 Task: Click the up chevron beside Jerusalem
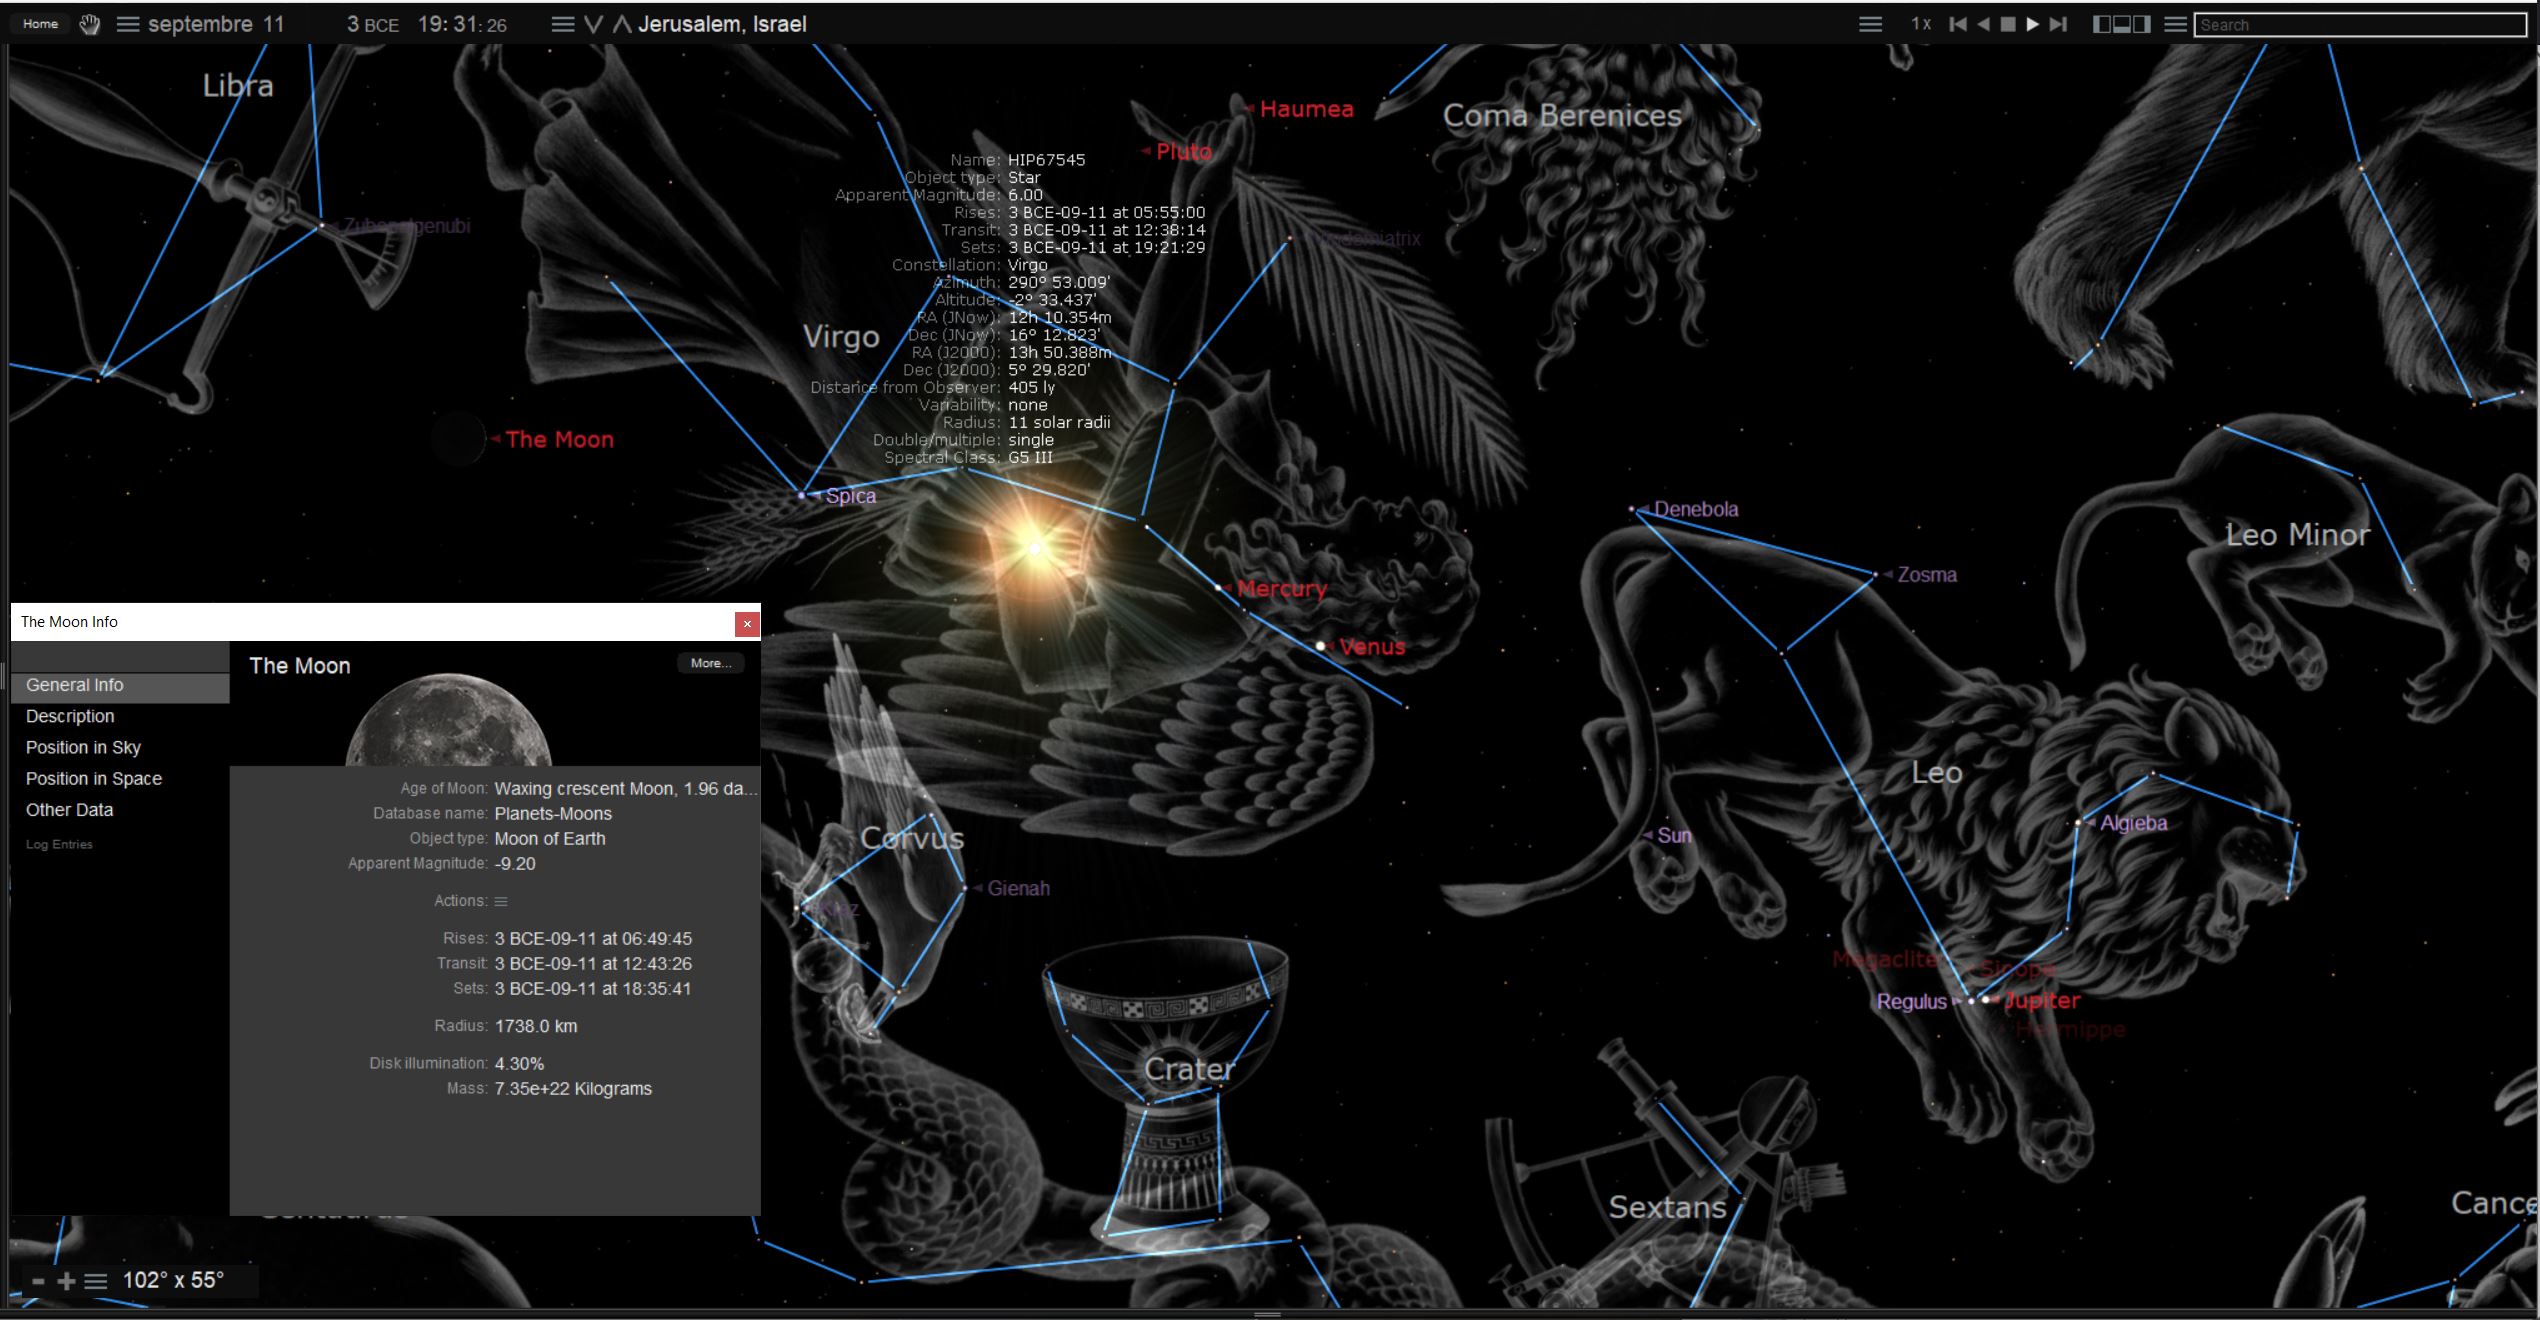click(x=621, y=24)
